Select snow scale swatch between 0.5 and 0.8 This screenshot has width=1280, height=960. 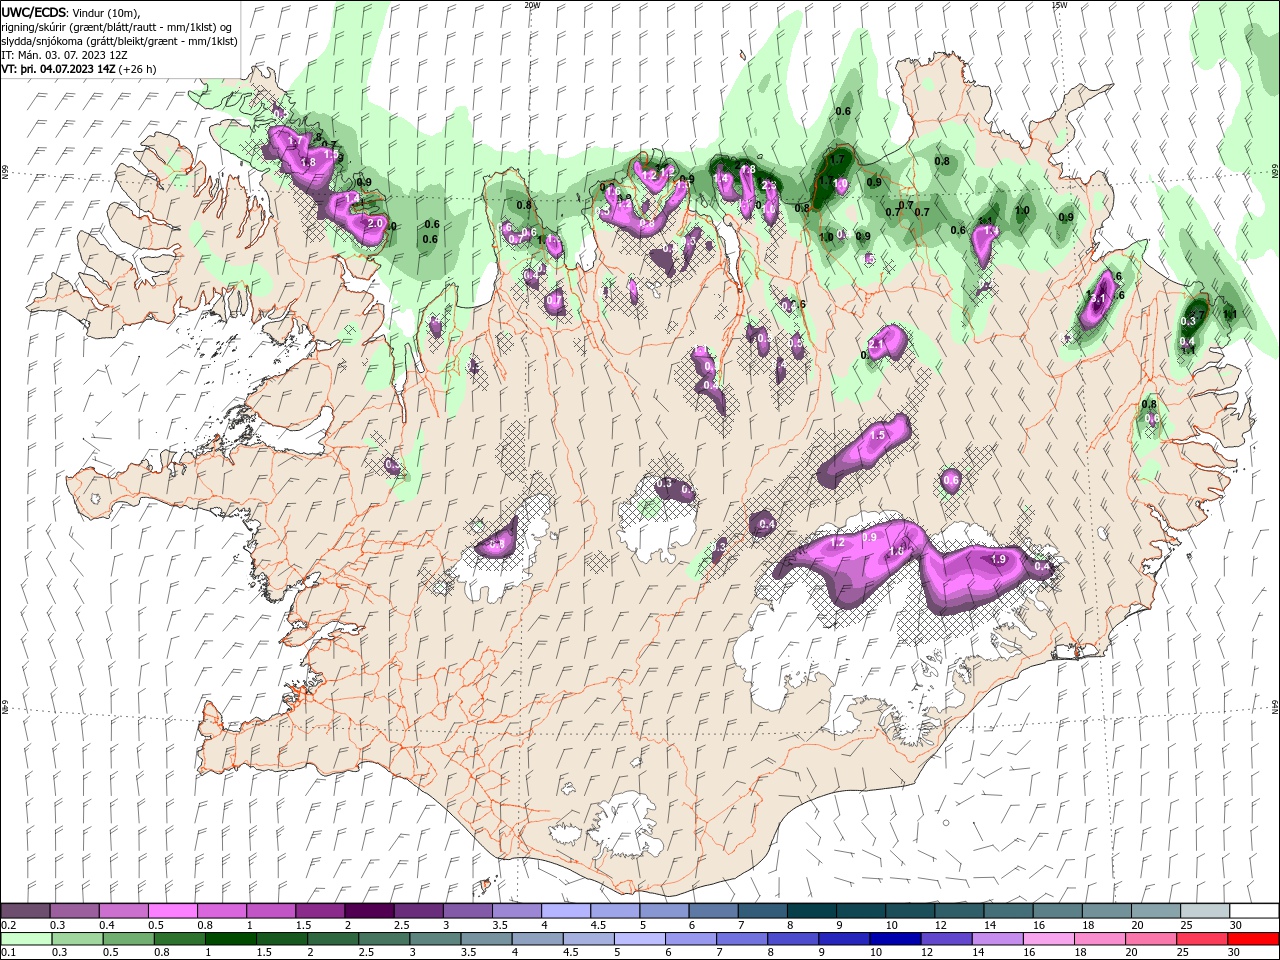[172, 911]
